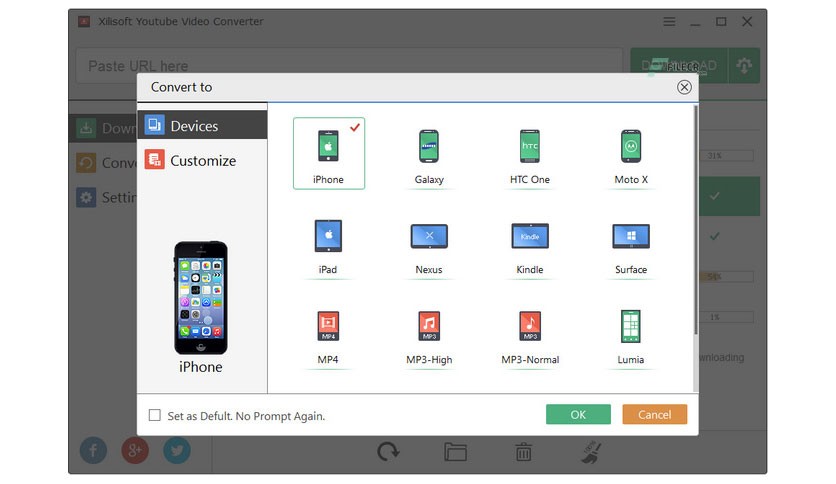The image size is (836, 484).
Task: Open the Download section in main sidebar
Action: [x=103, y=128]
